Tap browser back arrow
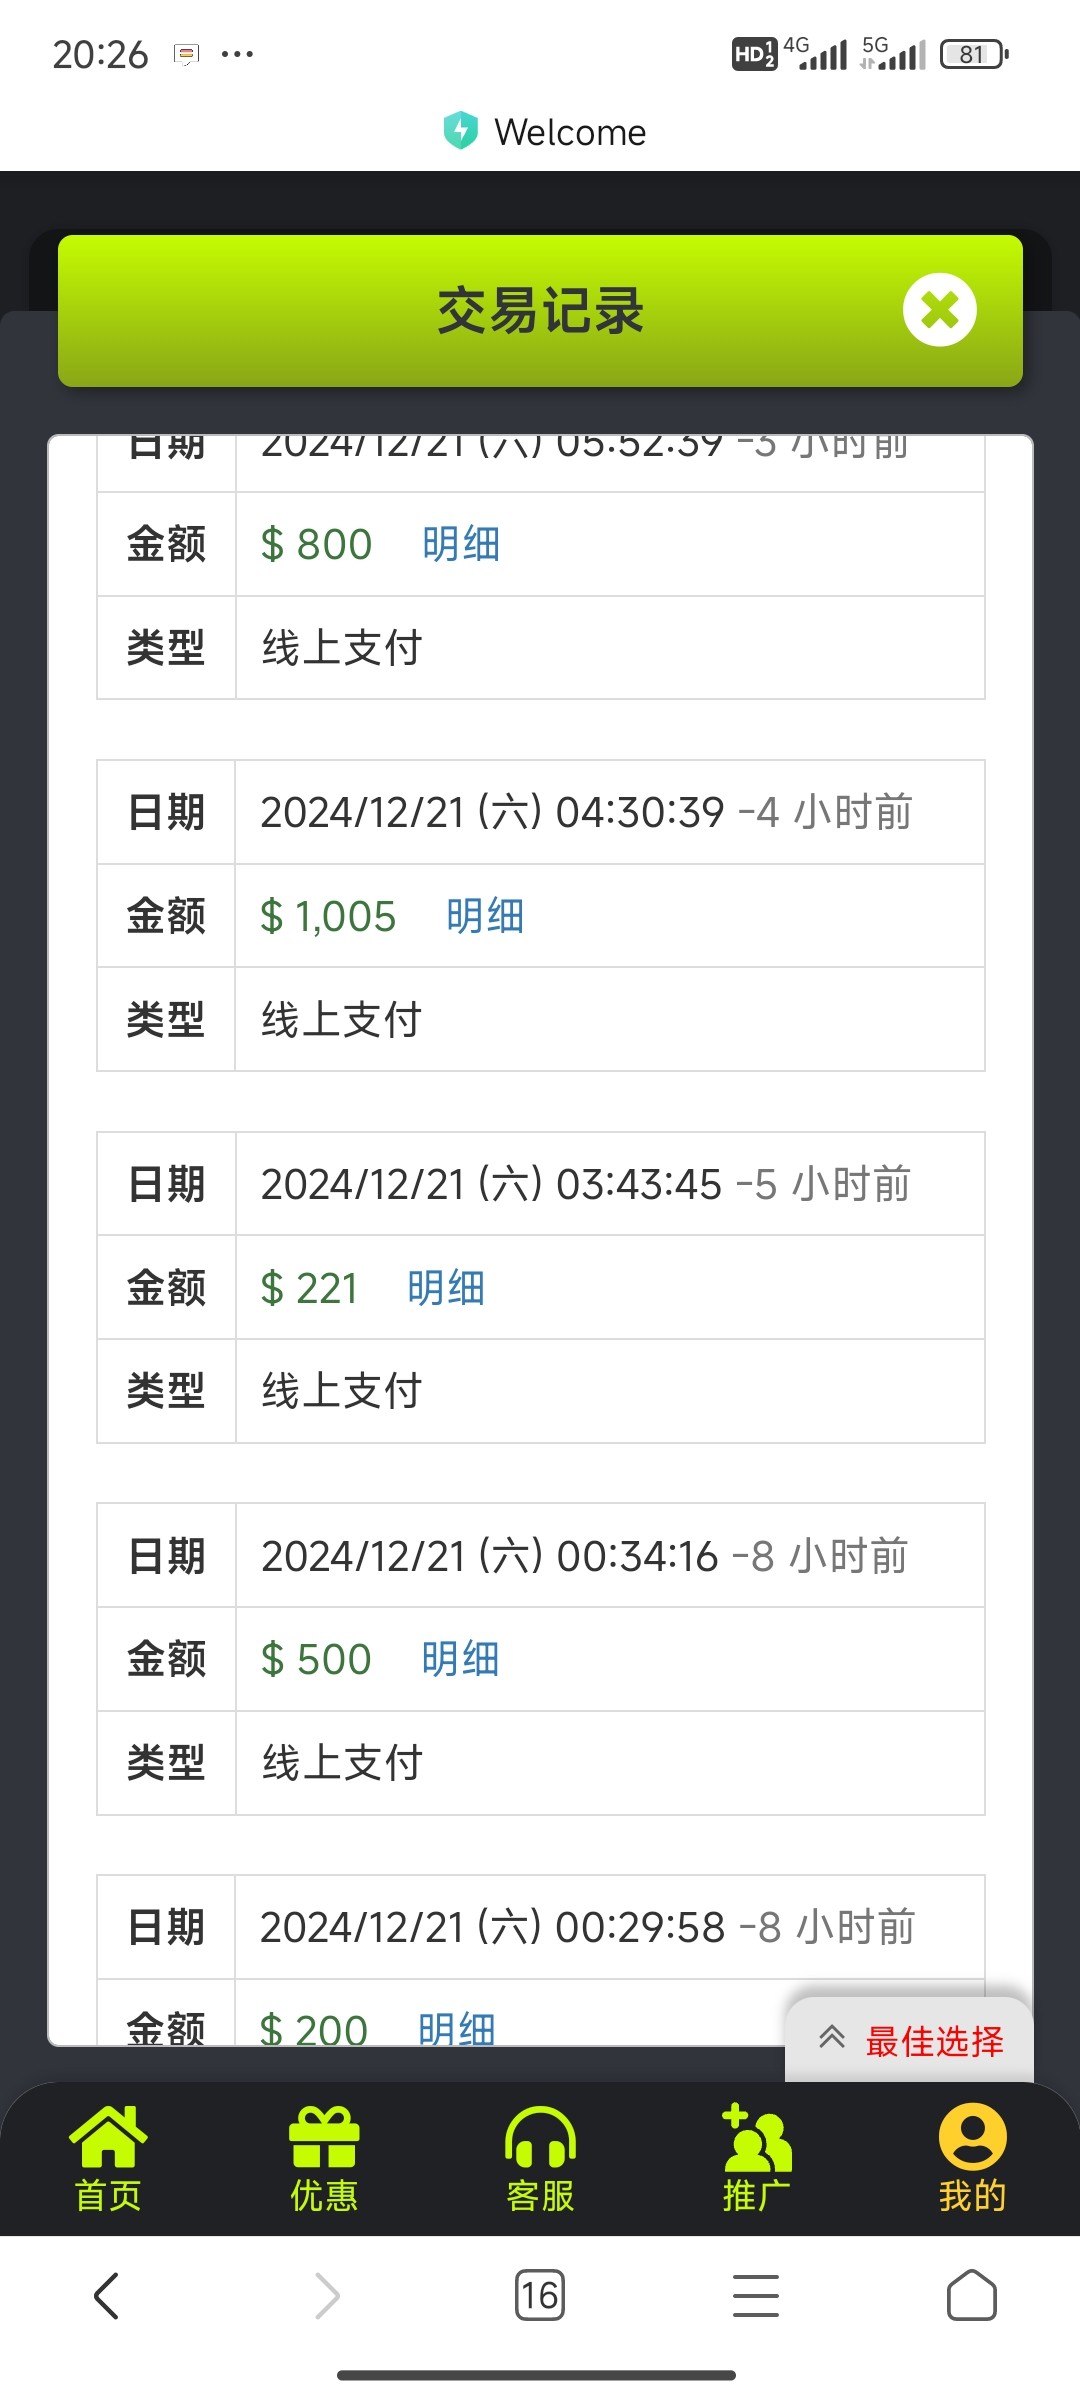This screenshot has width=1080, height=2400. 107,2295
